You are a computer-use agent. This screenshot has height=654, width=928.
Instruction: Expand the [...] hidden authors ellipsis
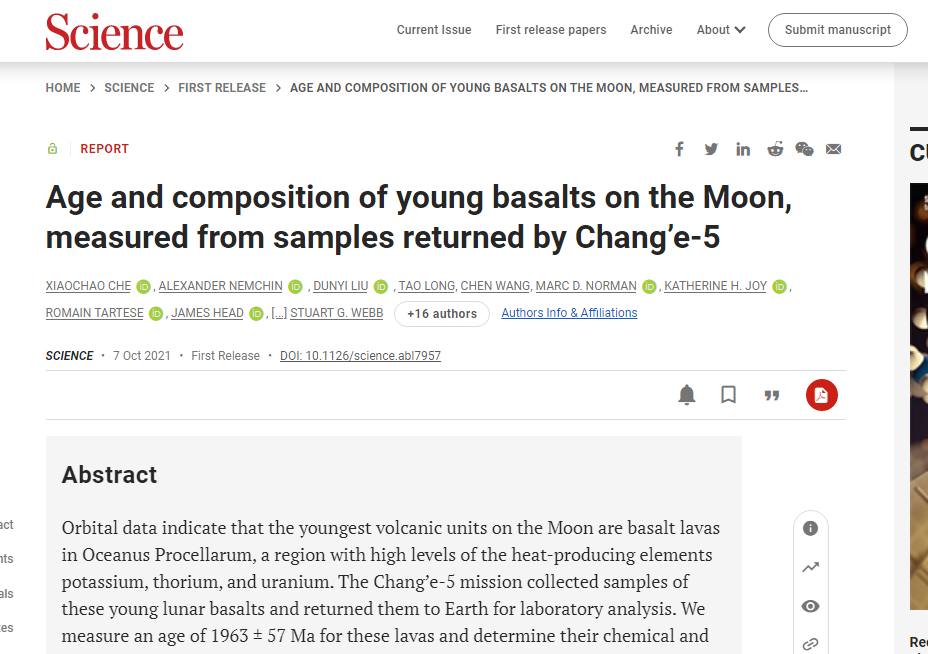279,312
